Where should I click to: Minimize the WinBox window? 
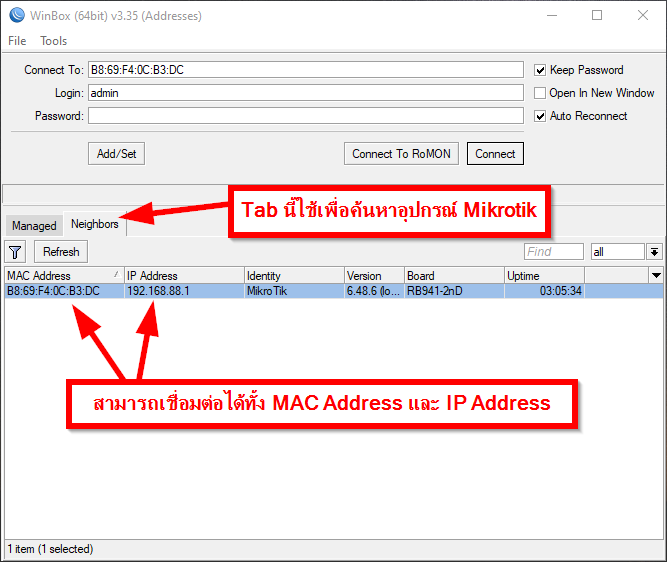552,15
